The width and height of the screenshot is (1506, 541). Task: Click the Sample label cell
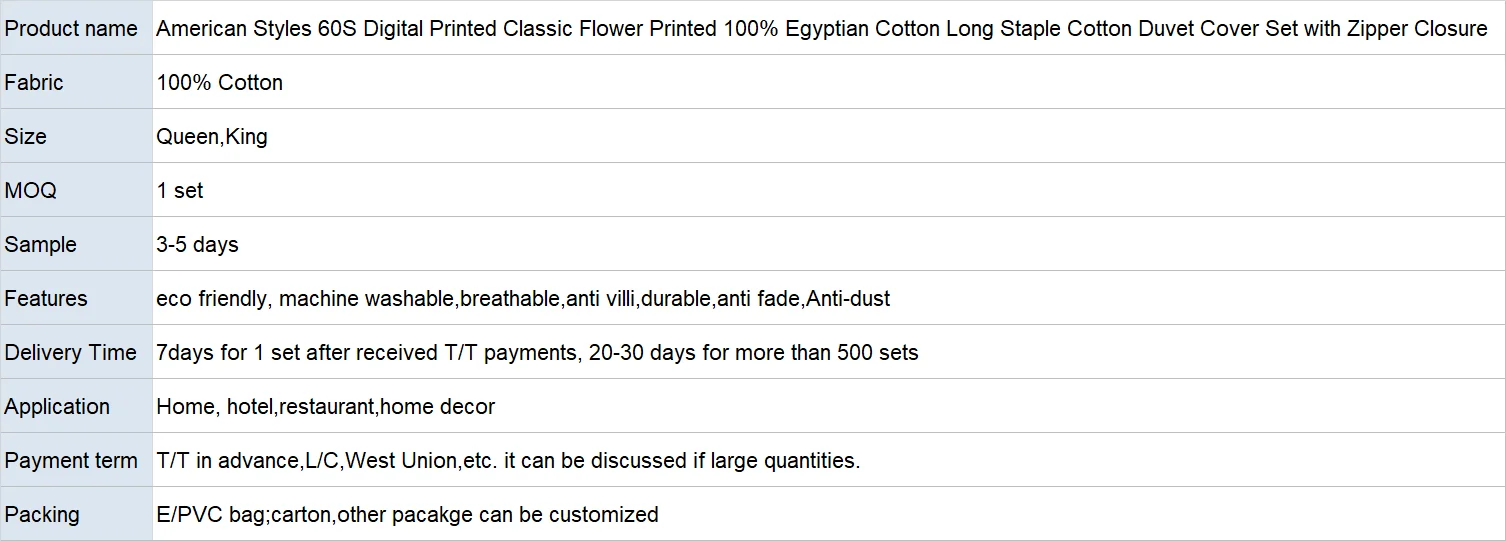tap(40, 245)
